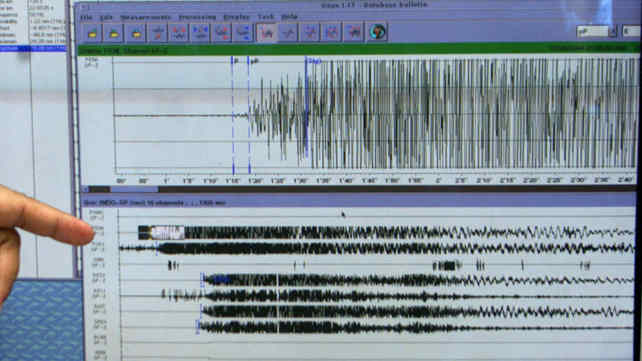Select the solid blue phase marker on waveform
The height and width of the screenshot is (361, 642).
click(306, 107)
